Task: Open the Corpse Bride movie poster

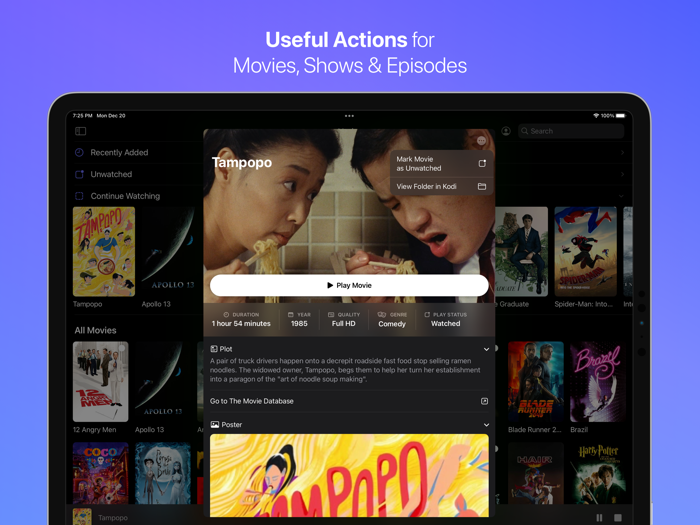Action: pos(162,473)
